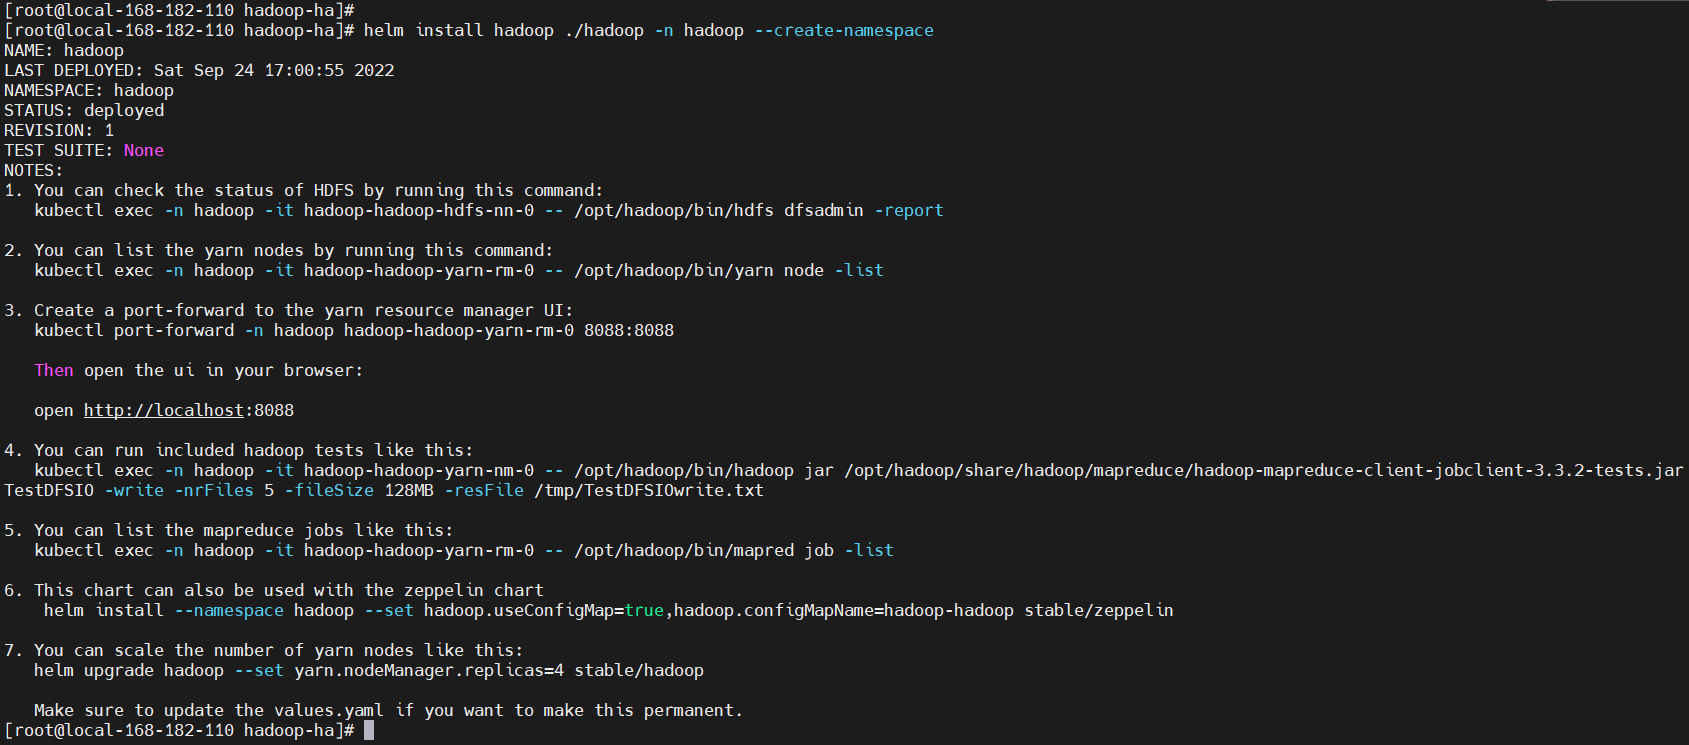Click the magenta 'Then' word
Image resolution: width=1689 pixels, height=745 pixels.
click(x=54, y=370)
